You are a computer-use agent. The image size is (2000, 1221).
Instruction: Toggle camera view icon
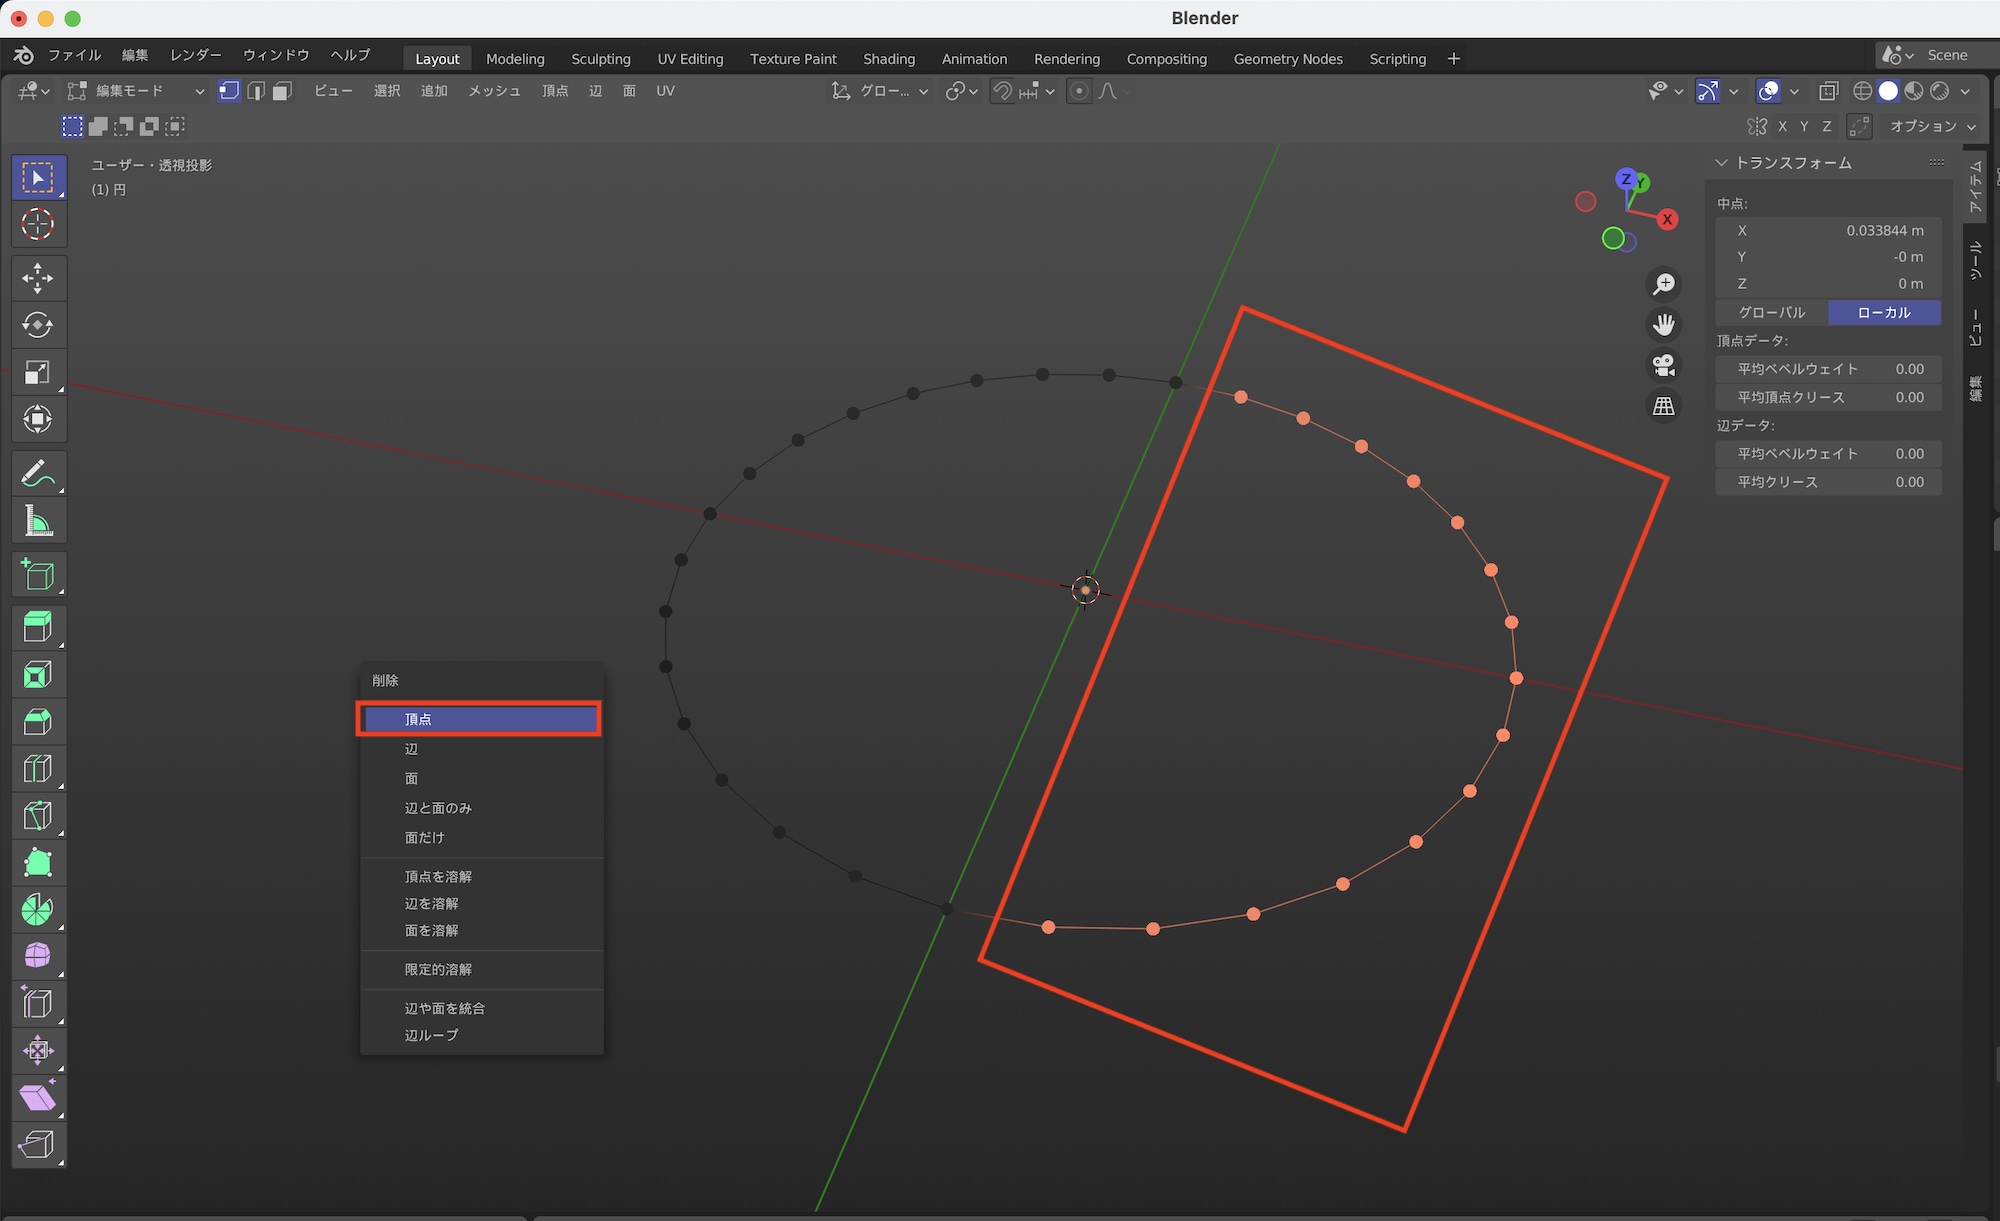pos(1664,365)
